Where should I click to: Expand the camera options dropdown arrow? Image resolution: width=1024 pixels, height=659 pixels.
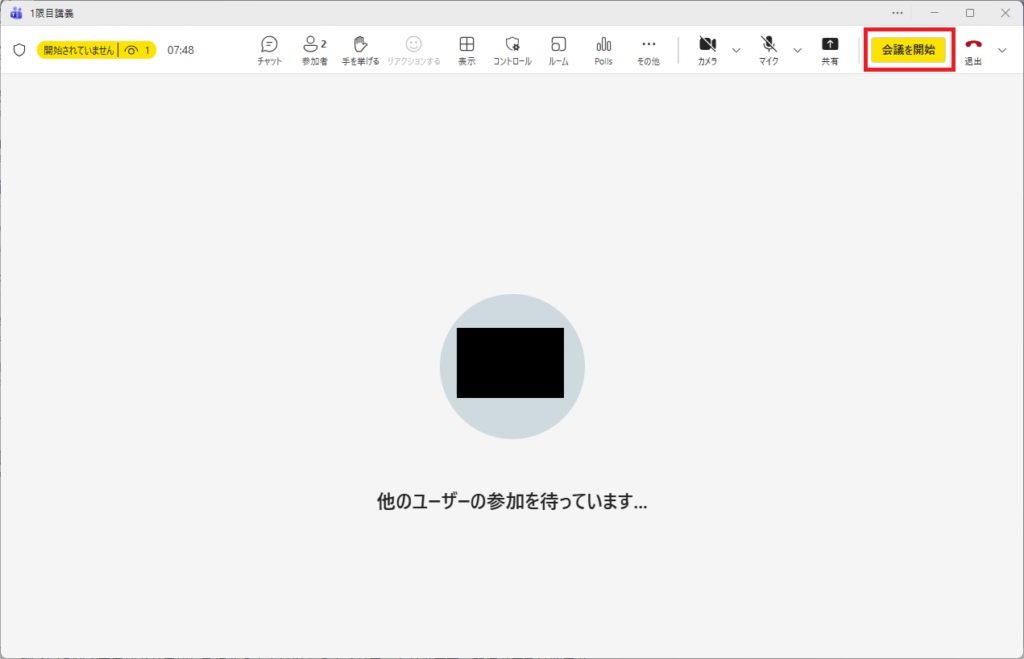point(737,50)
